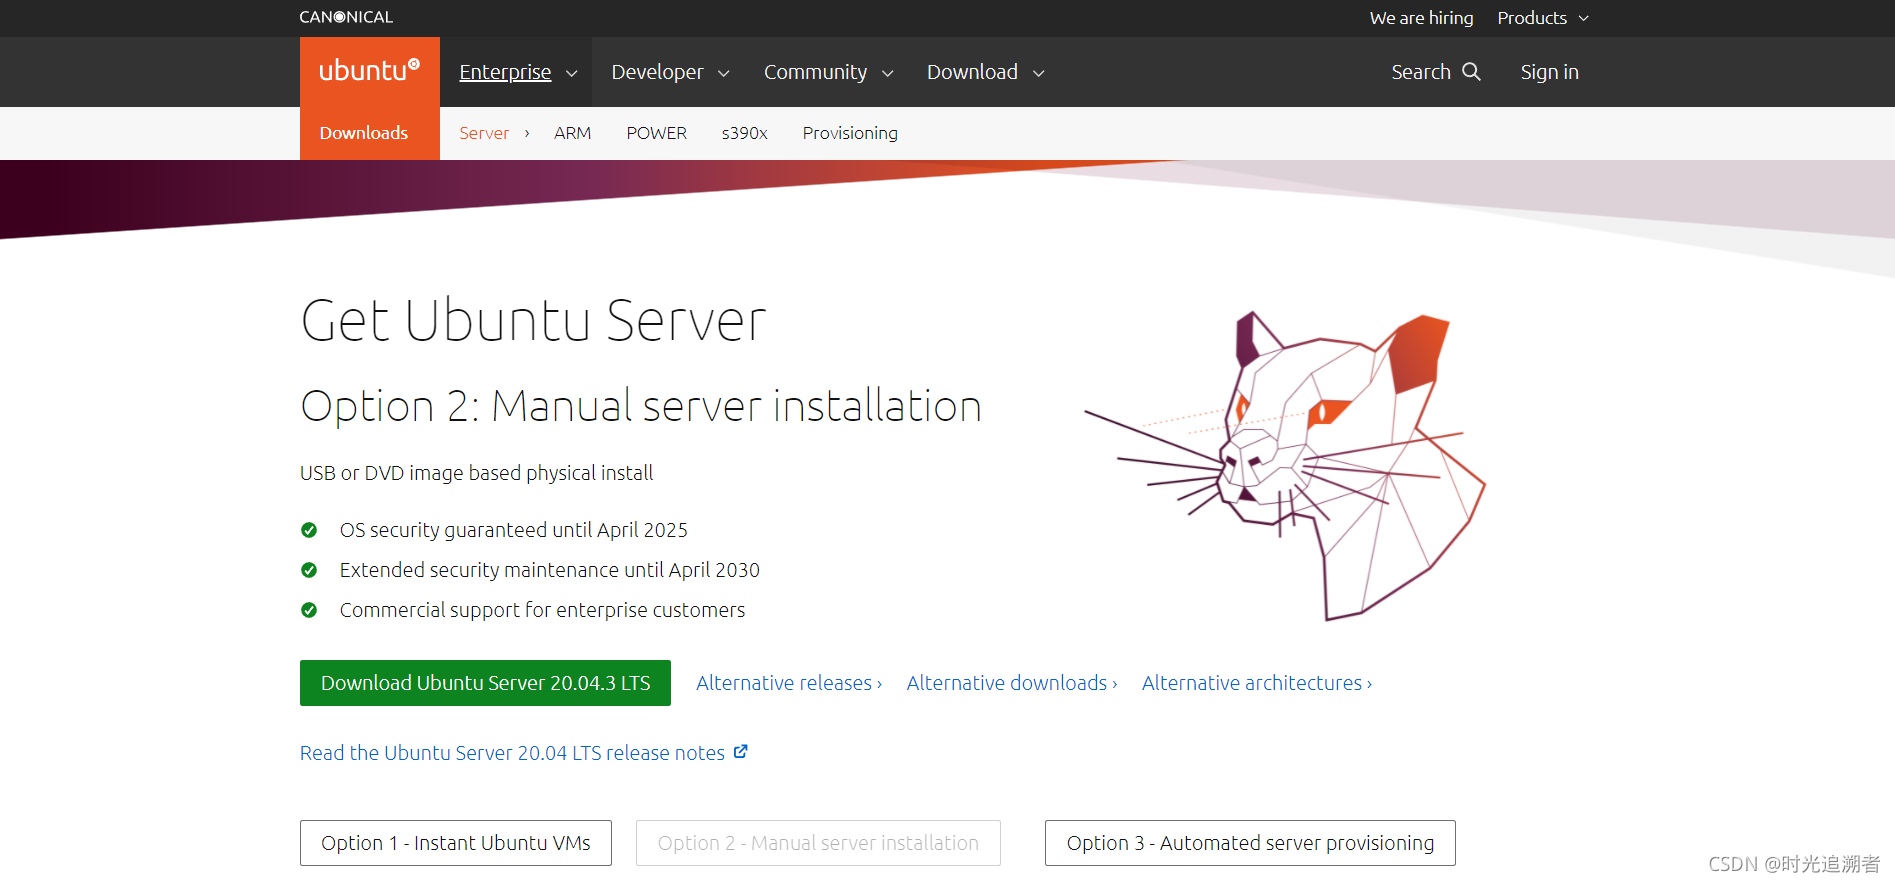Open the ARM sub-navigation link

tap(573, 133)
